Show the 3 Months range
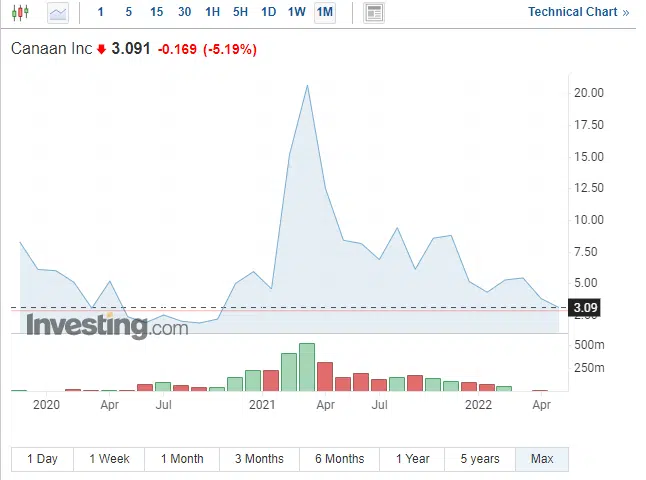 point(260,459)
